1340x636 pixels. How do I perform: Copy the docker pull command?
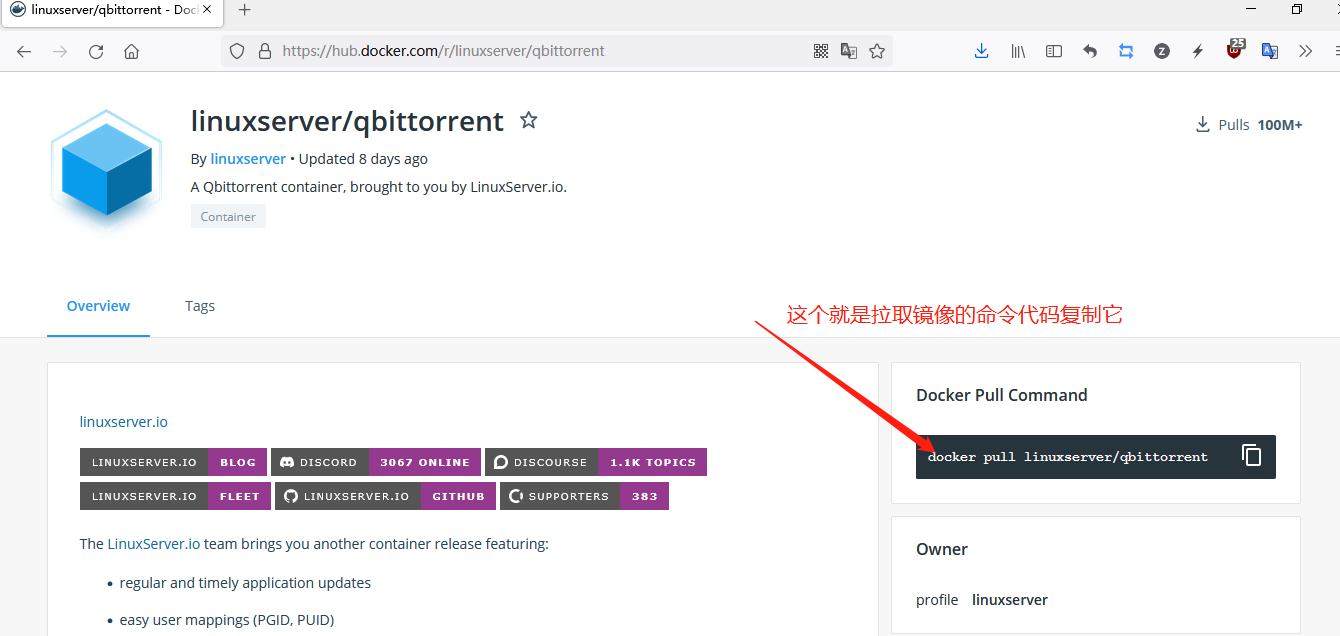(1251, 456)
